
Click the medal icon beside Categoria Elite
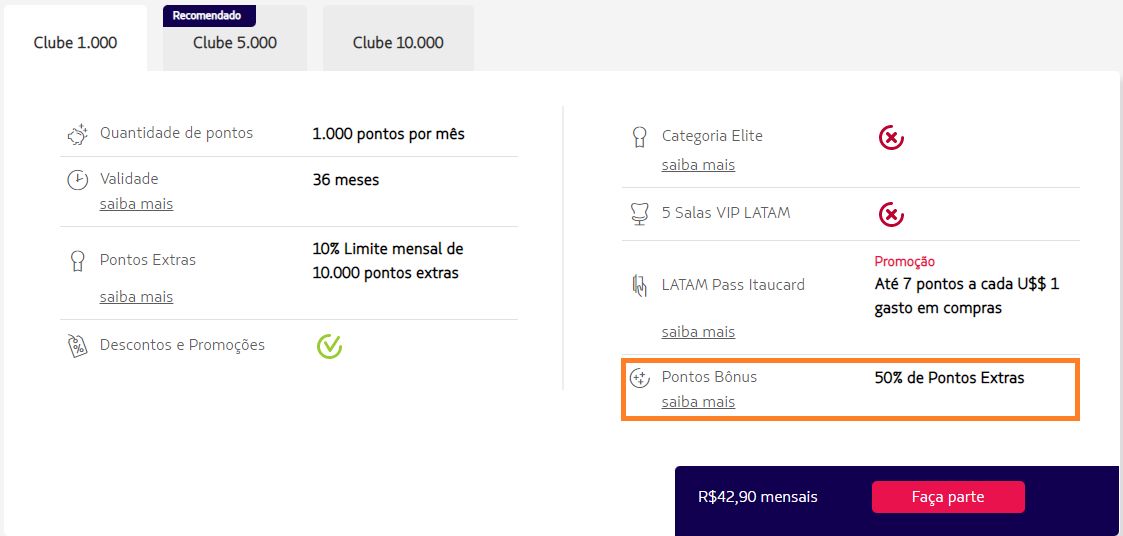tap(639, 136)
